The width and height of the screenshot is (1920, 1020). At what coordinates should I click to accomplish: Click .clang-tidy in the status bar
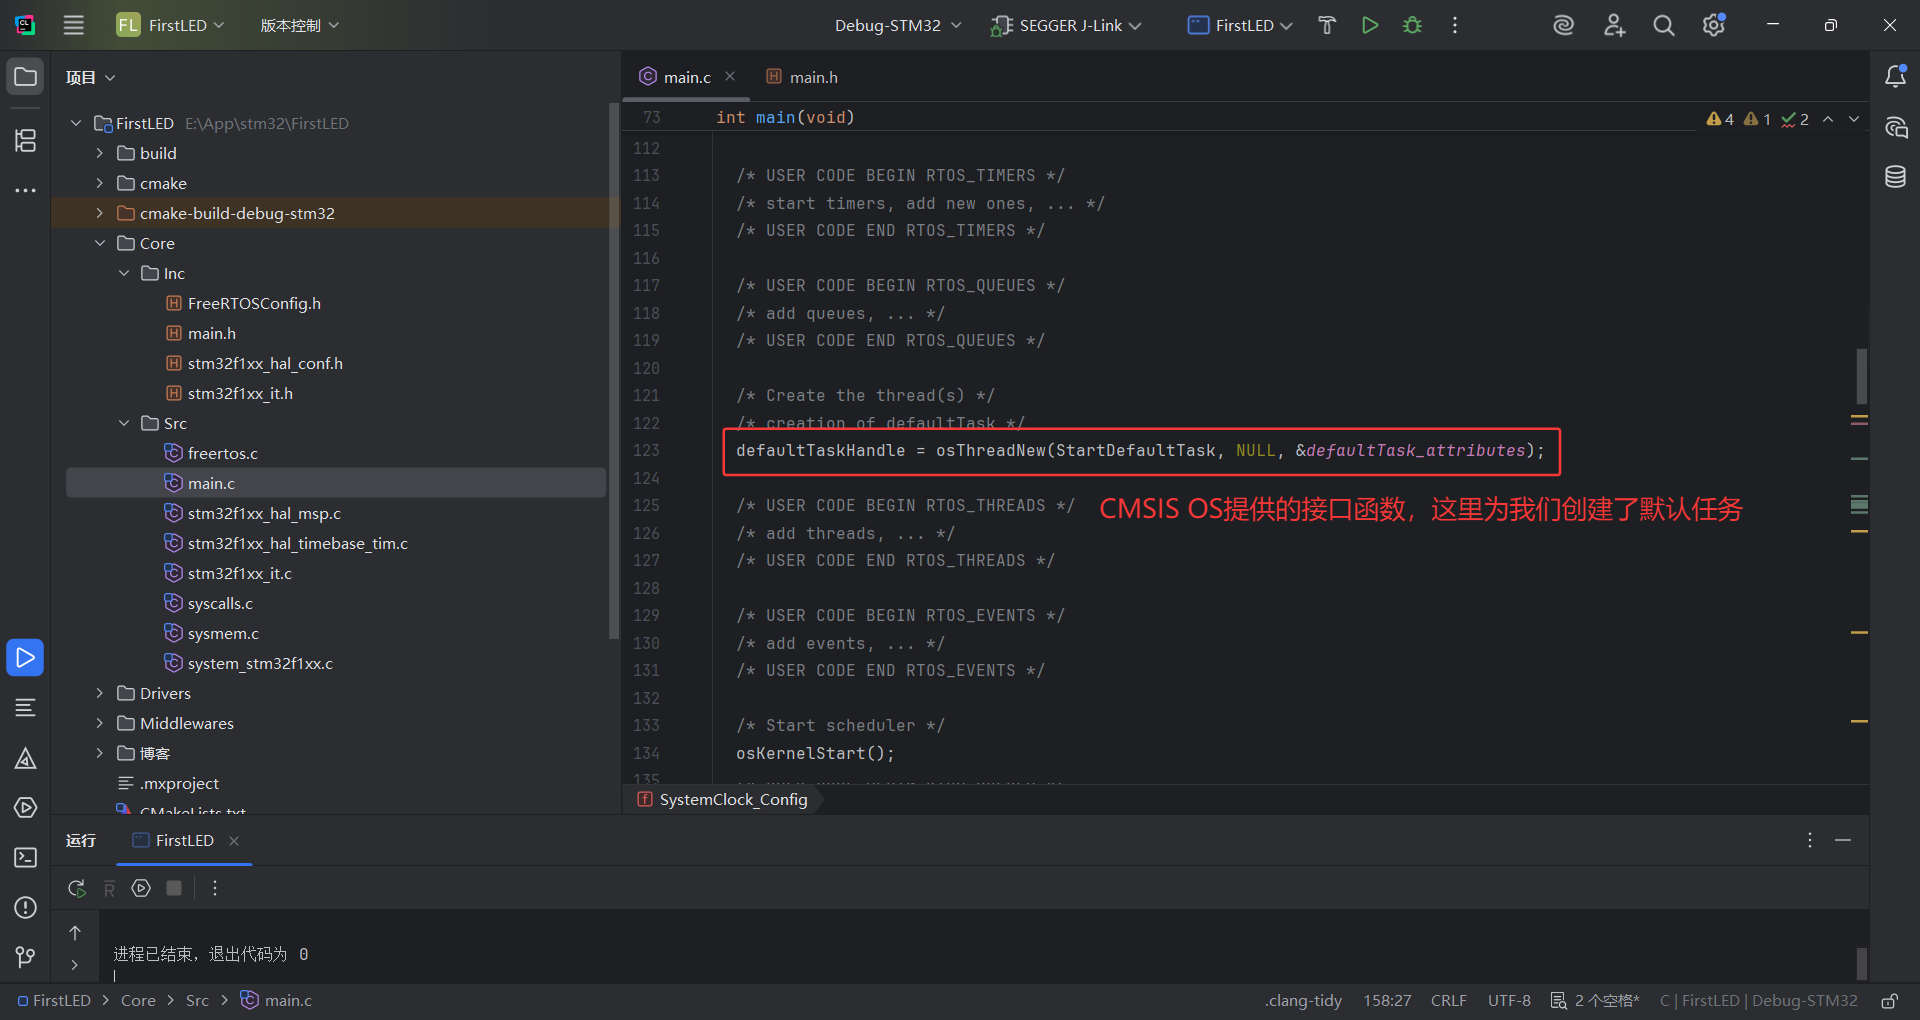[1303, 1001]
